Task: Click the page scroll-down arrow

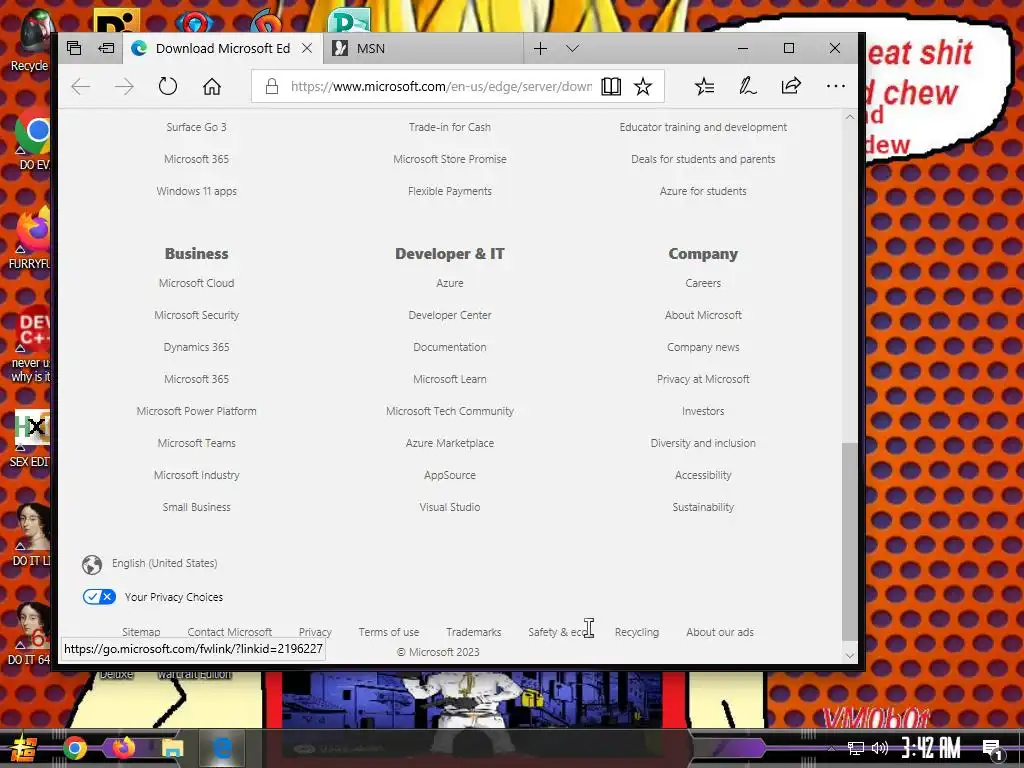Action: 850,655
